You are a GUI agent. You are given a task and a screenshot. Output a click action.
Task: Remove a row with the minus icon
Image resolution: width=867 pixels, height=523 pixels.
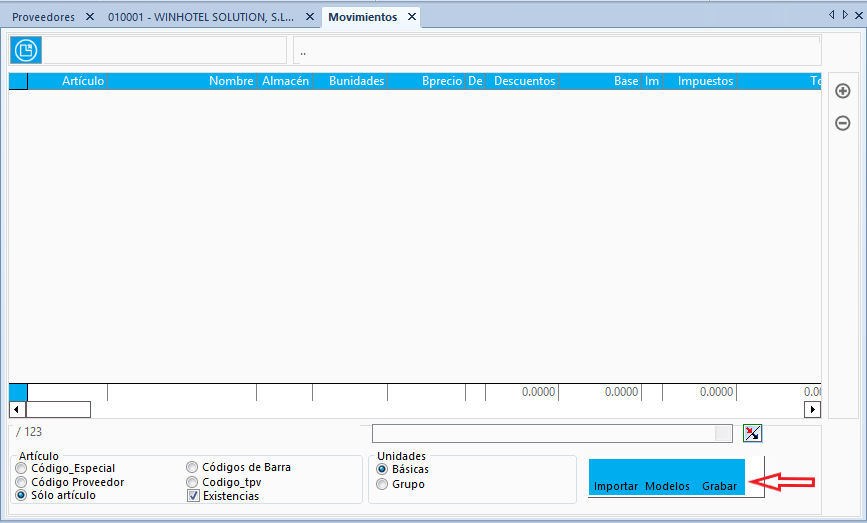click(843, 123)
